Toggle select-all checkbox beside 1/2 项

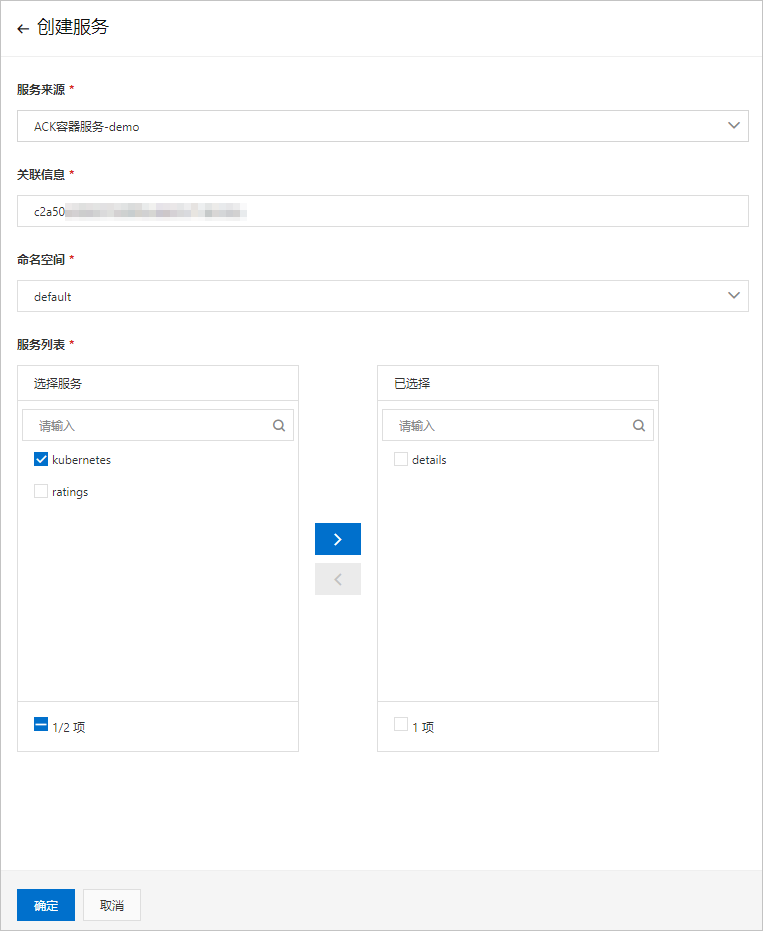(x=41, y=724)
